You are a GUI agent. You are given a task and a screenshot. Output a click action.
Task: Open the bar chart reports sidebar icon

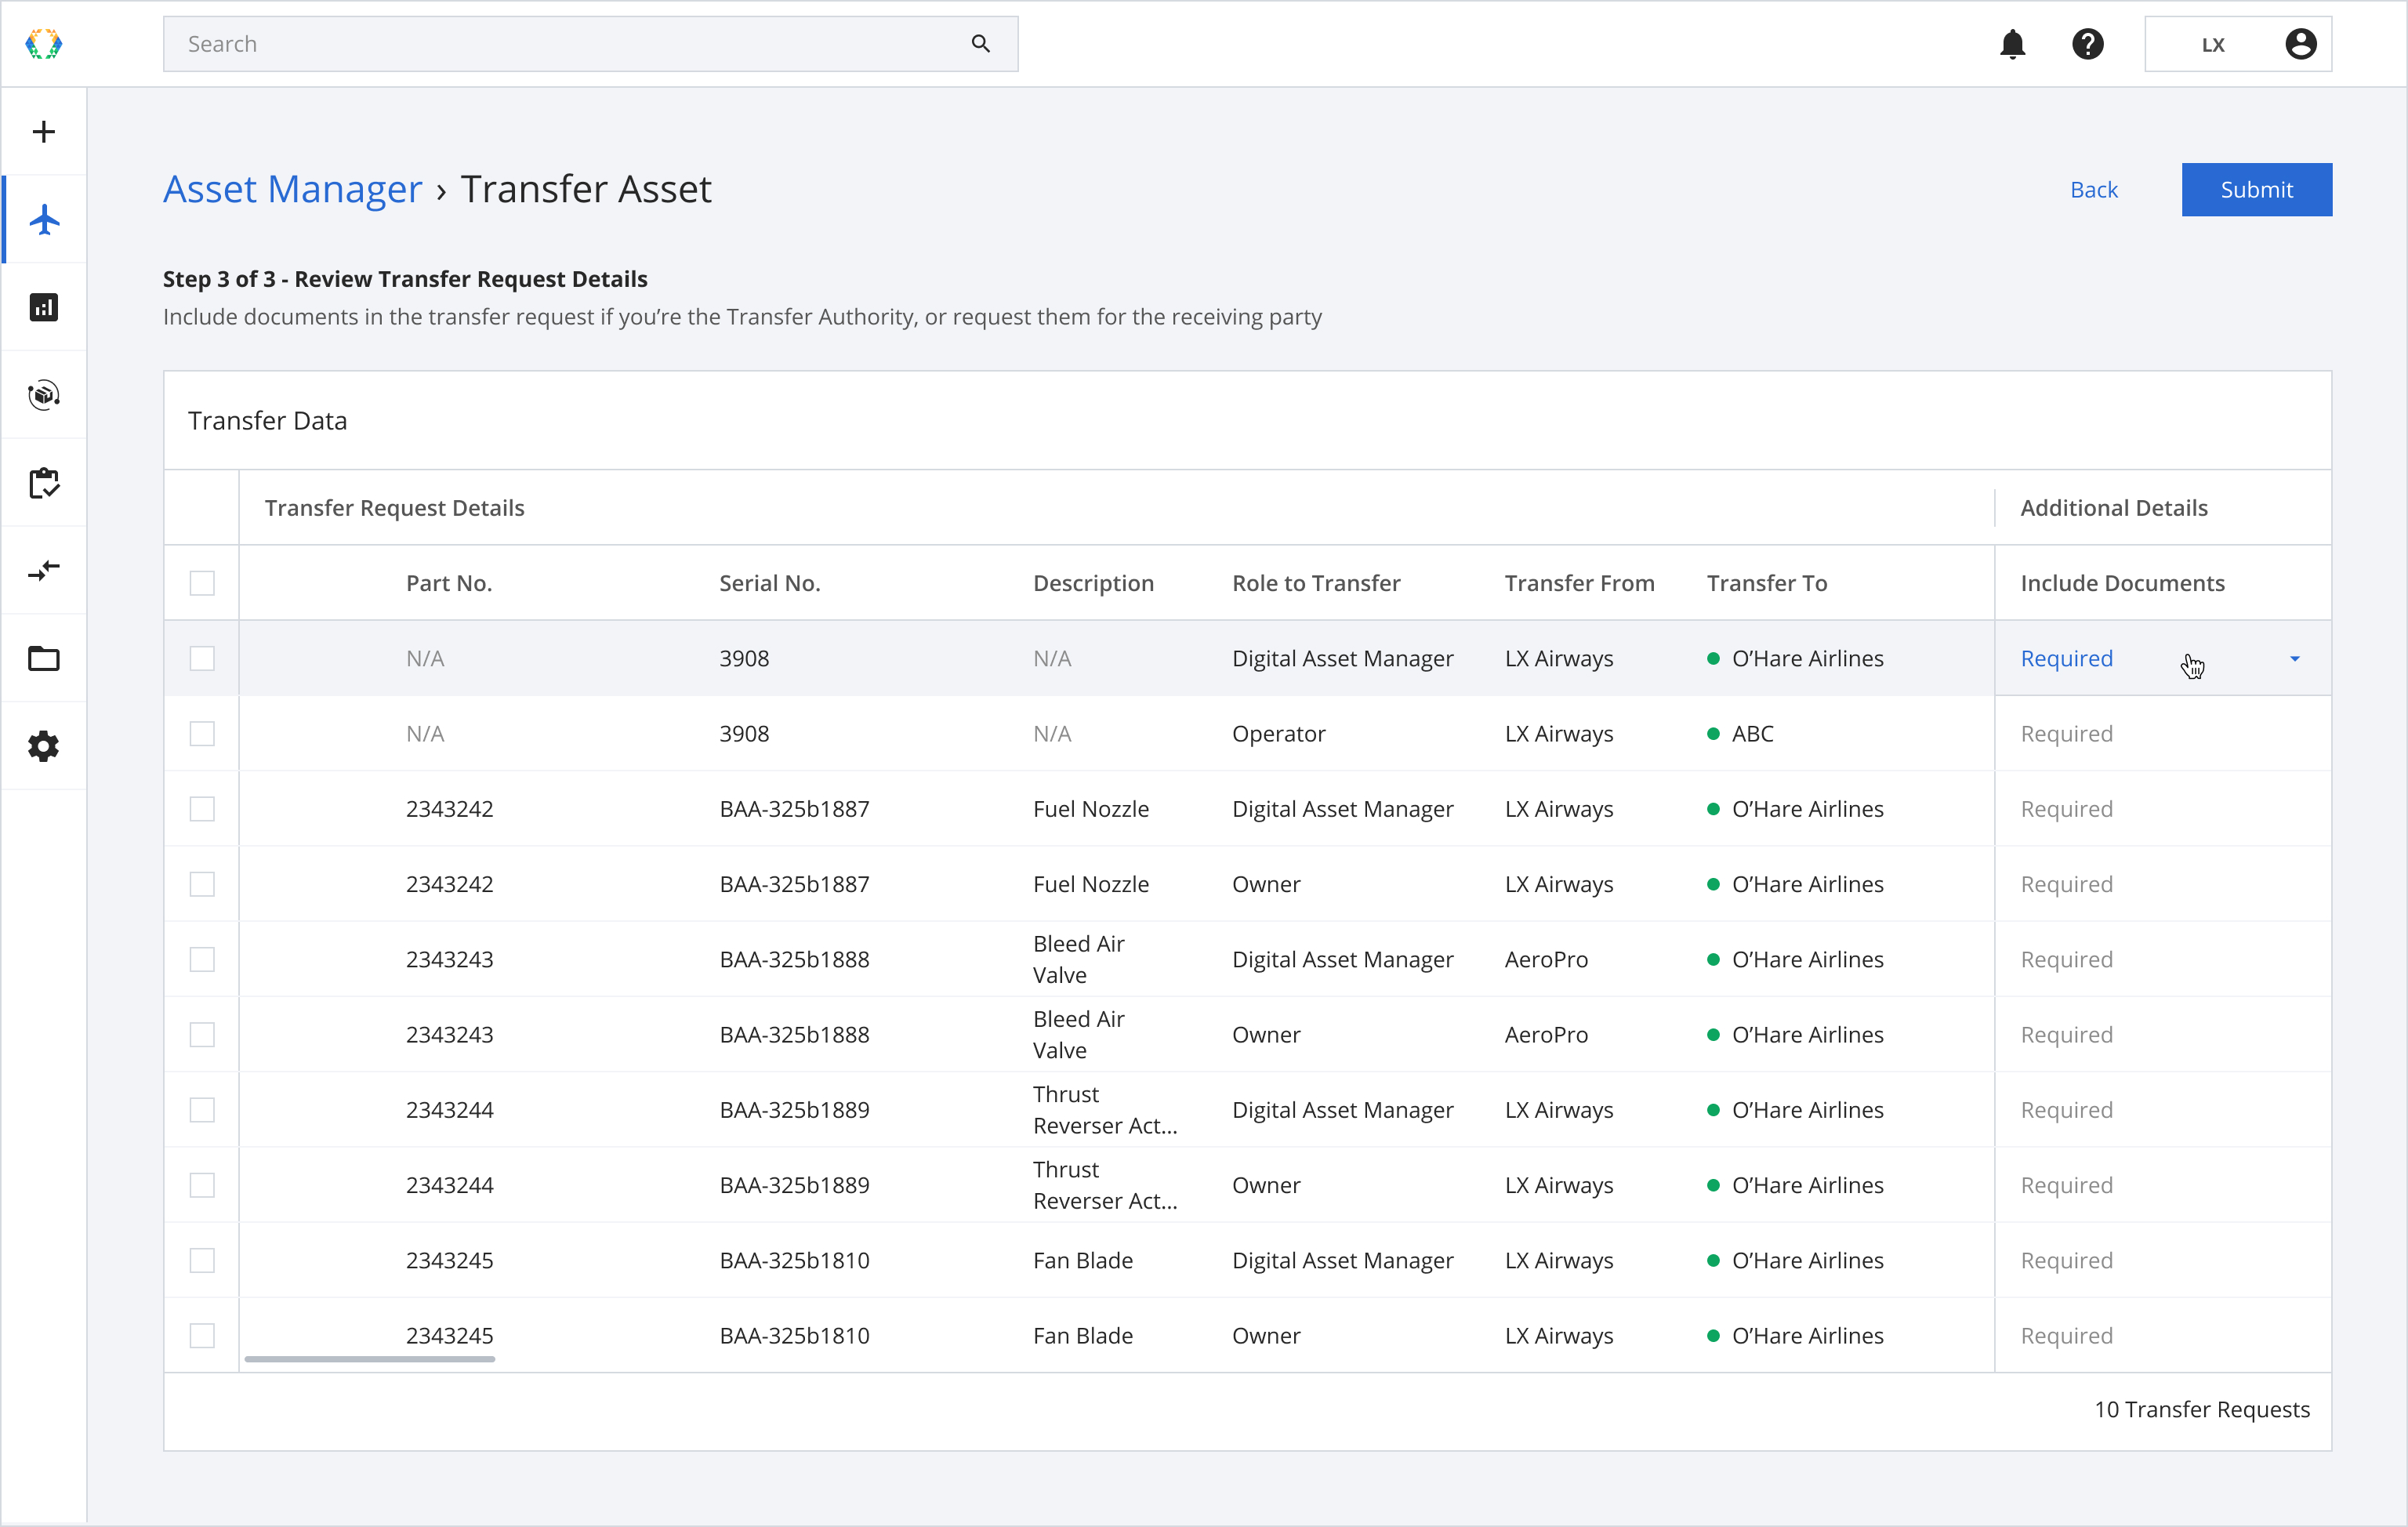click(x=44, y=307)
